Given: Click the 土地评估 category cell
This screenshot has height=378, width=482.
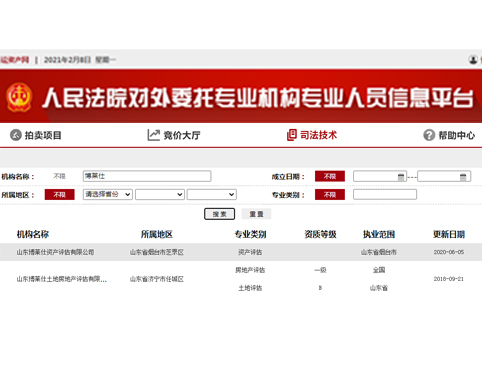Looking at the screenshot, I should (x=250, y=288).
